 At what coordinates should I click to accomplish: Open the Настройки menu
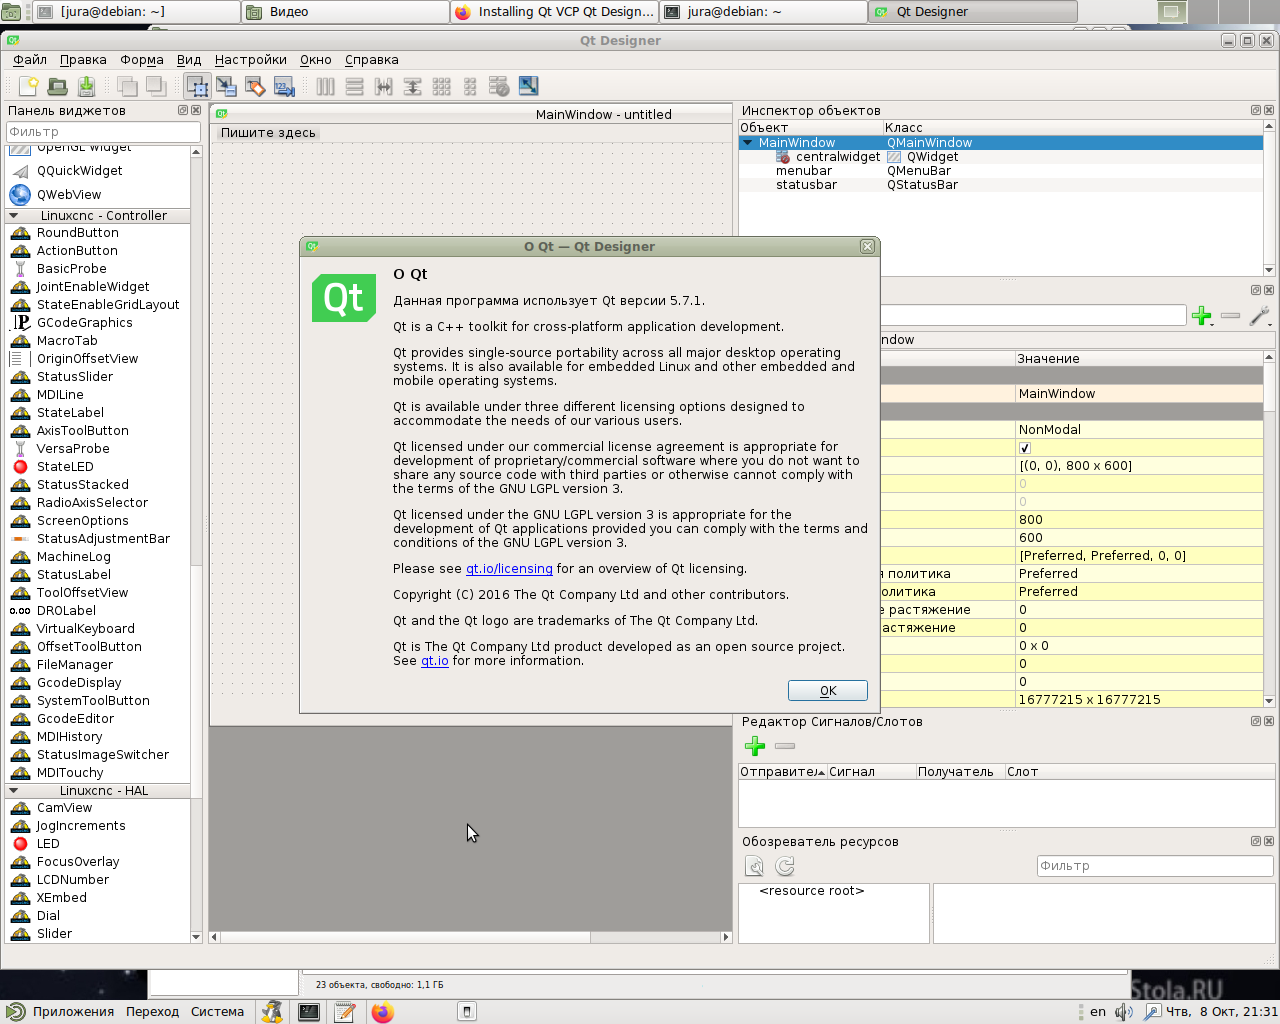(250, 60)
